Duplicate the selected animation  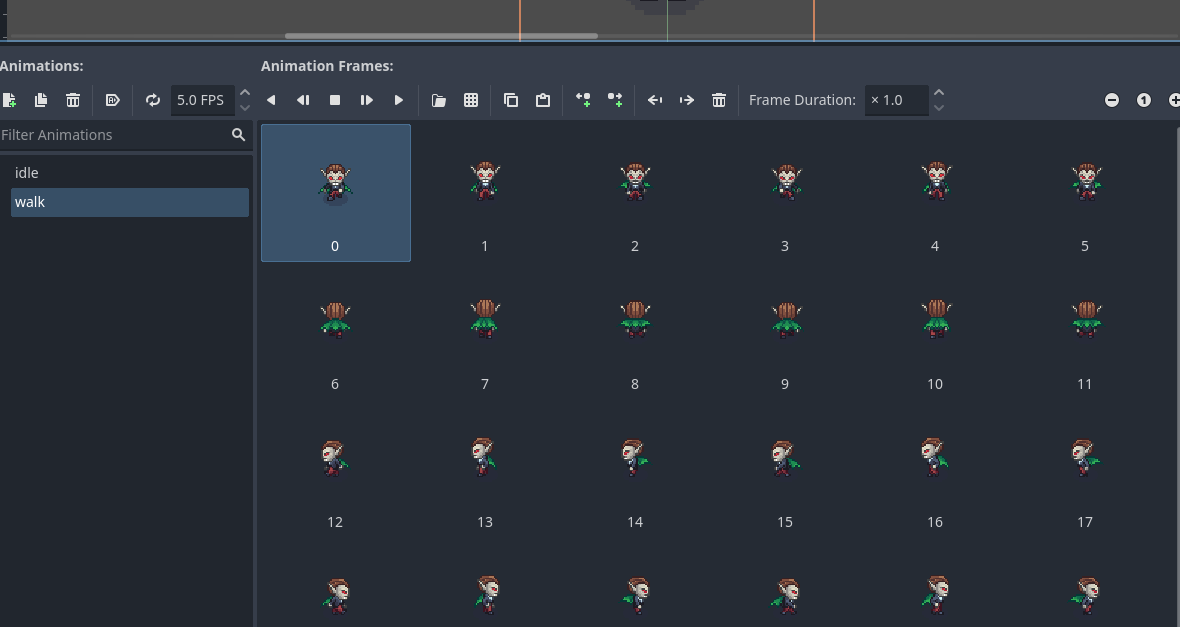click(x=41, y=100)
